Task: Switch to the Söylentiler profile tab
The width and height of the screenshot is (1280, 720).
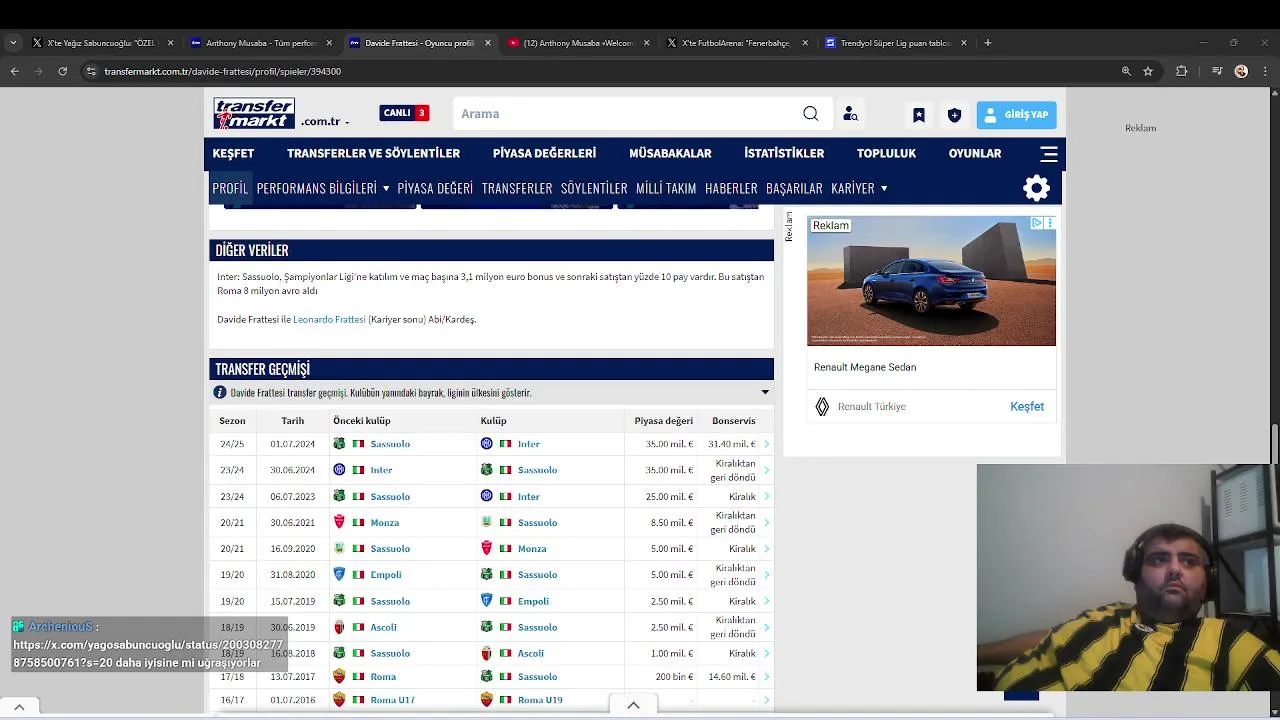Action: (594, 188)
